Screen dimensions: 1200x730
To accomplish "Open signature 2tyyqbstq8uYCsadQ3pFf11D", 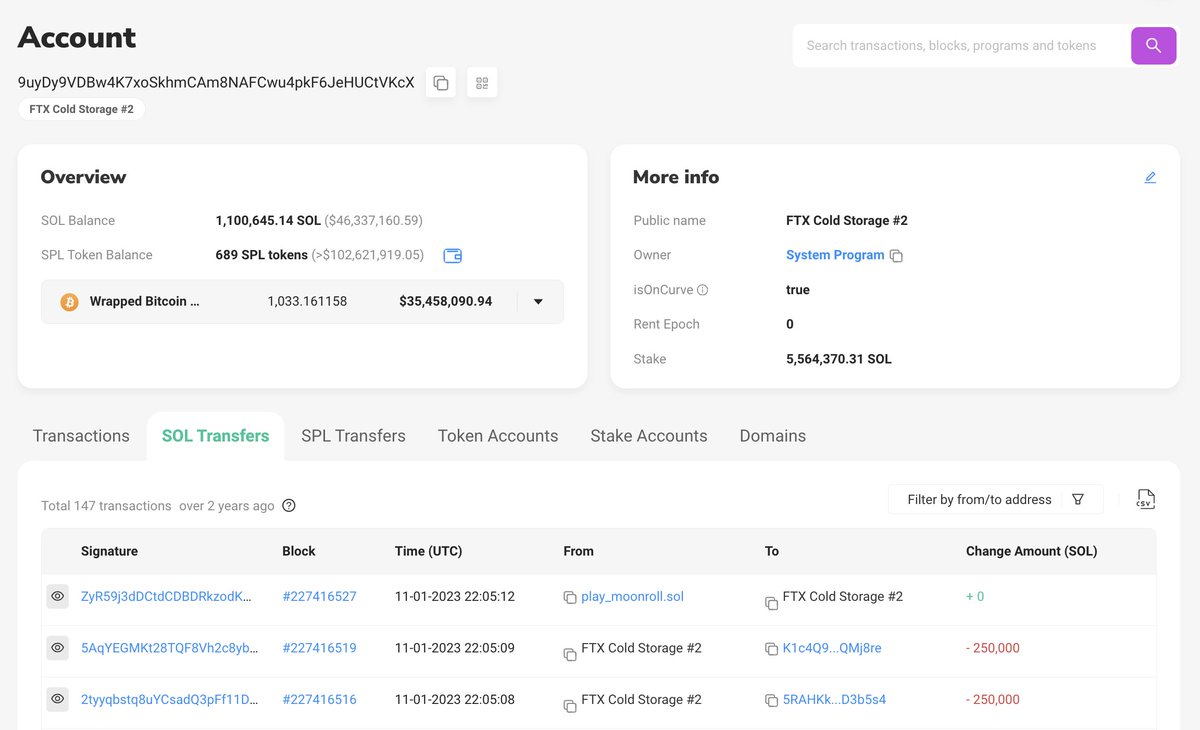I will (x=169, y=700).
